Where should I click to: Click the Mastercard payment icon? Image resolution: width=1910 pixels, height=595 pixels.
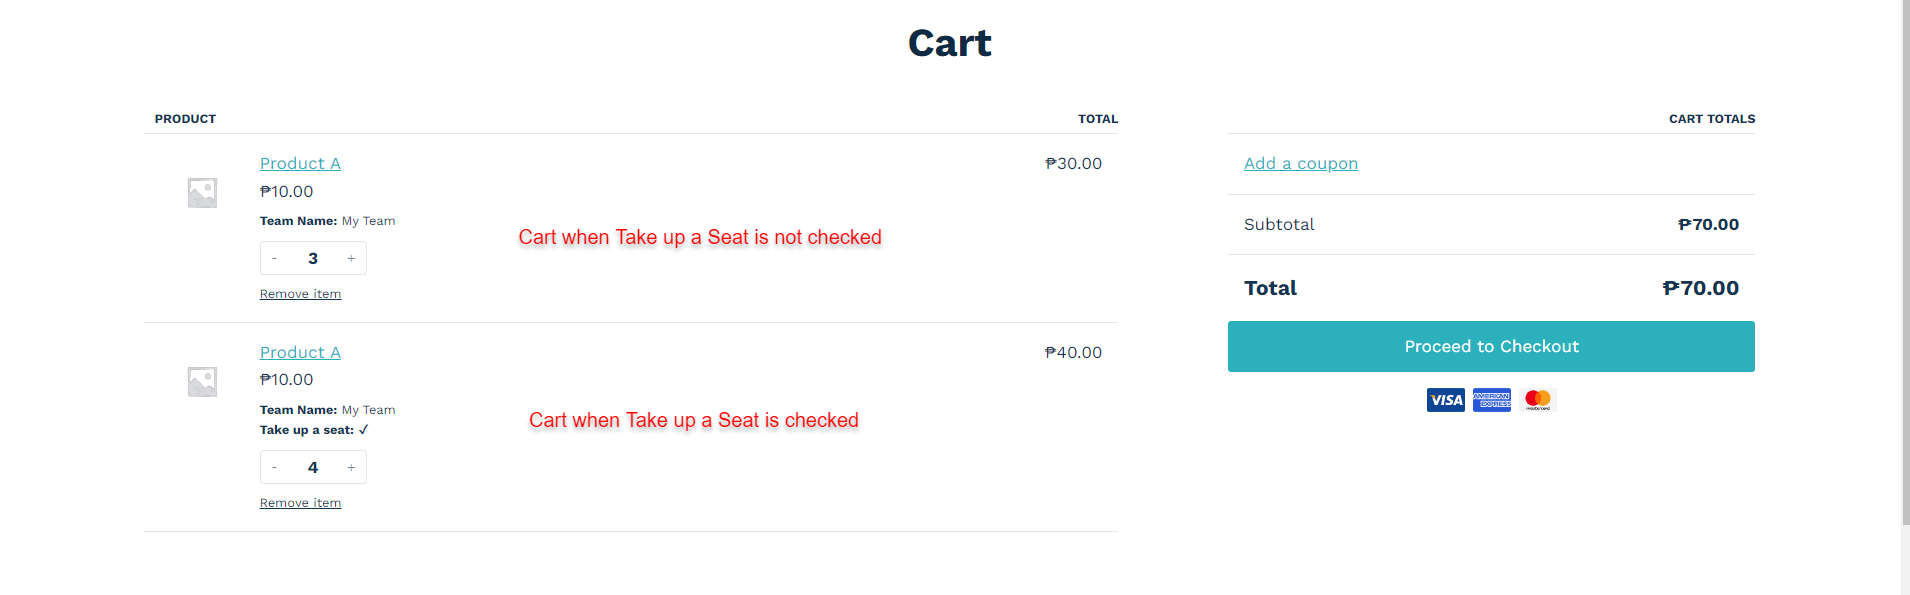point(1537,400)
